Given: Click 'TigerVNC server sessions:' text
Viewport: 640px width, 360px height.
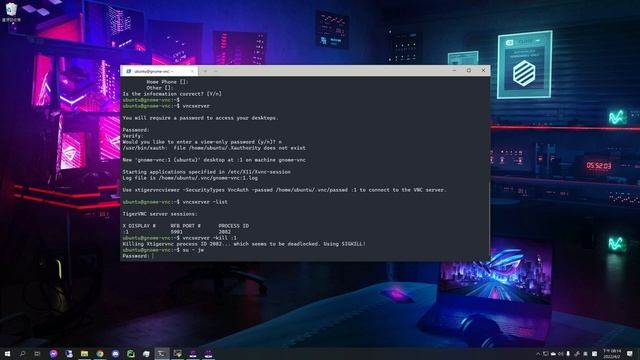Looking at the screenshot, I should [x=160, y=214].
